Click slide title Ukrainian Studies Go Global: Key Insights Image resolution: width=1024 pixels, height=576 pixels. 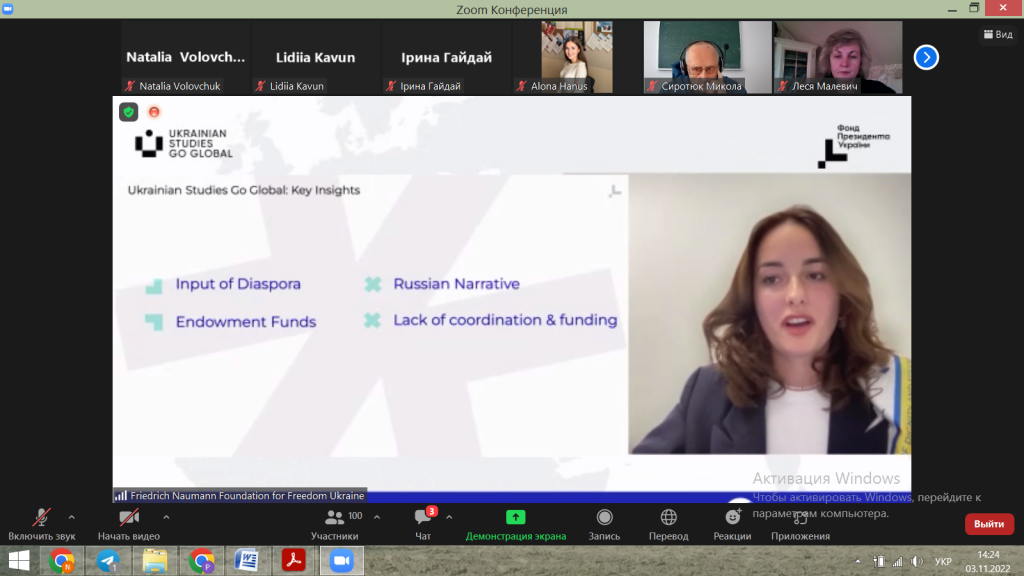[x=244, y=190]
